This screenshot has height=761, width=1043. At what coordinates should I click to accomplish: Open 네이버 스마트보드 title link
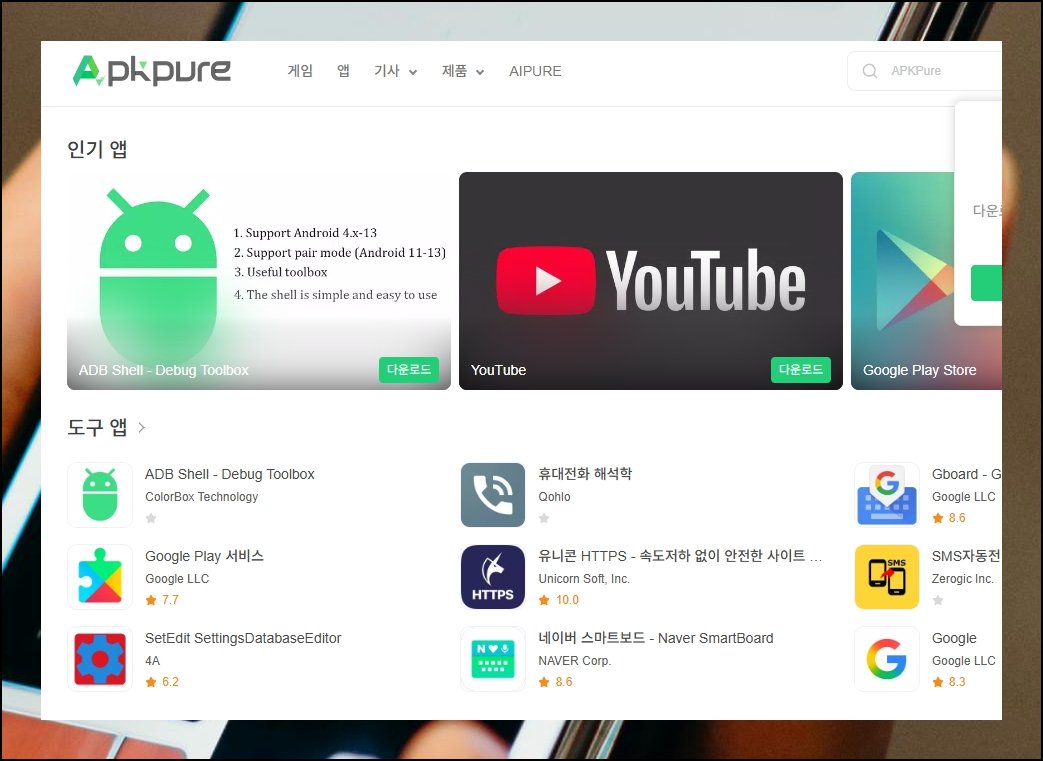click(x=656, y=639)
